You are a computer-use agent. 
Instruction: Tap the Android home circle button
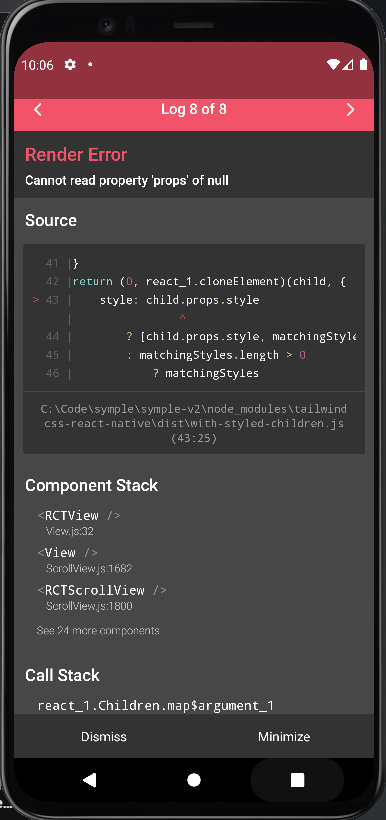tap(194, 780)
